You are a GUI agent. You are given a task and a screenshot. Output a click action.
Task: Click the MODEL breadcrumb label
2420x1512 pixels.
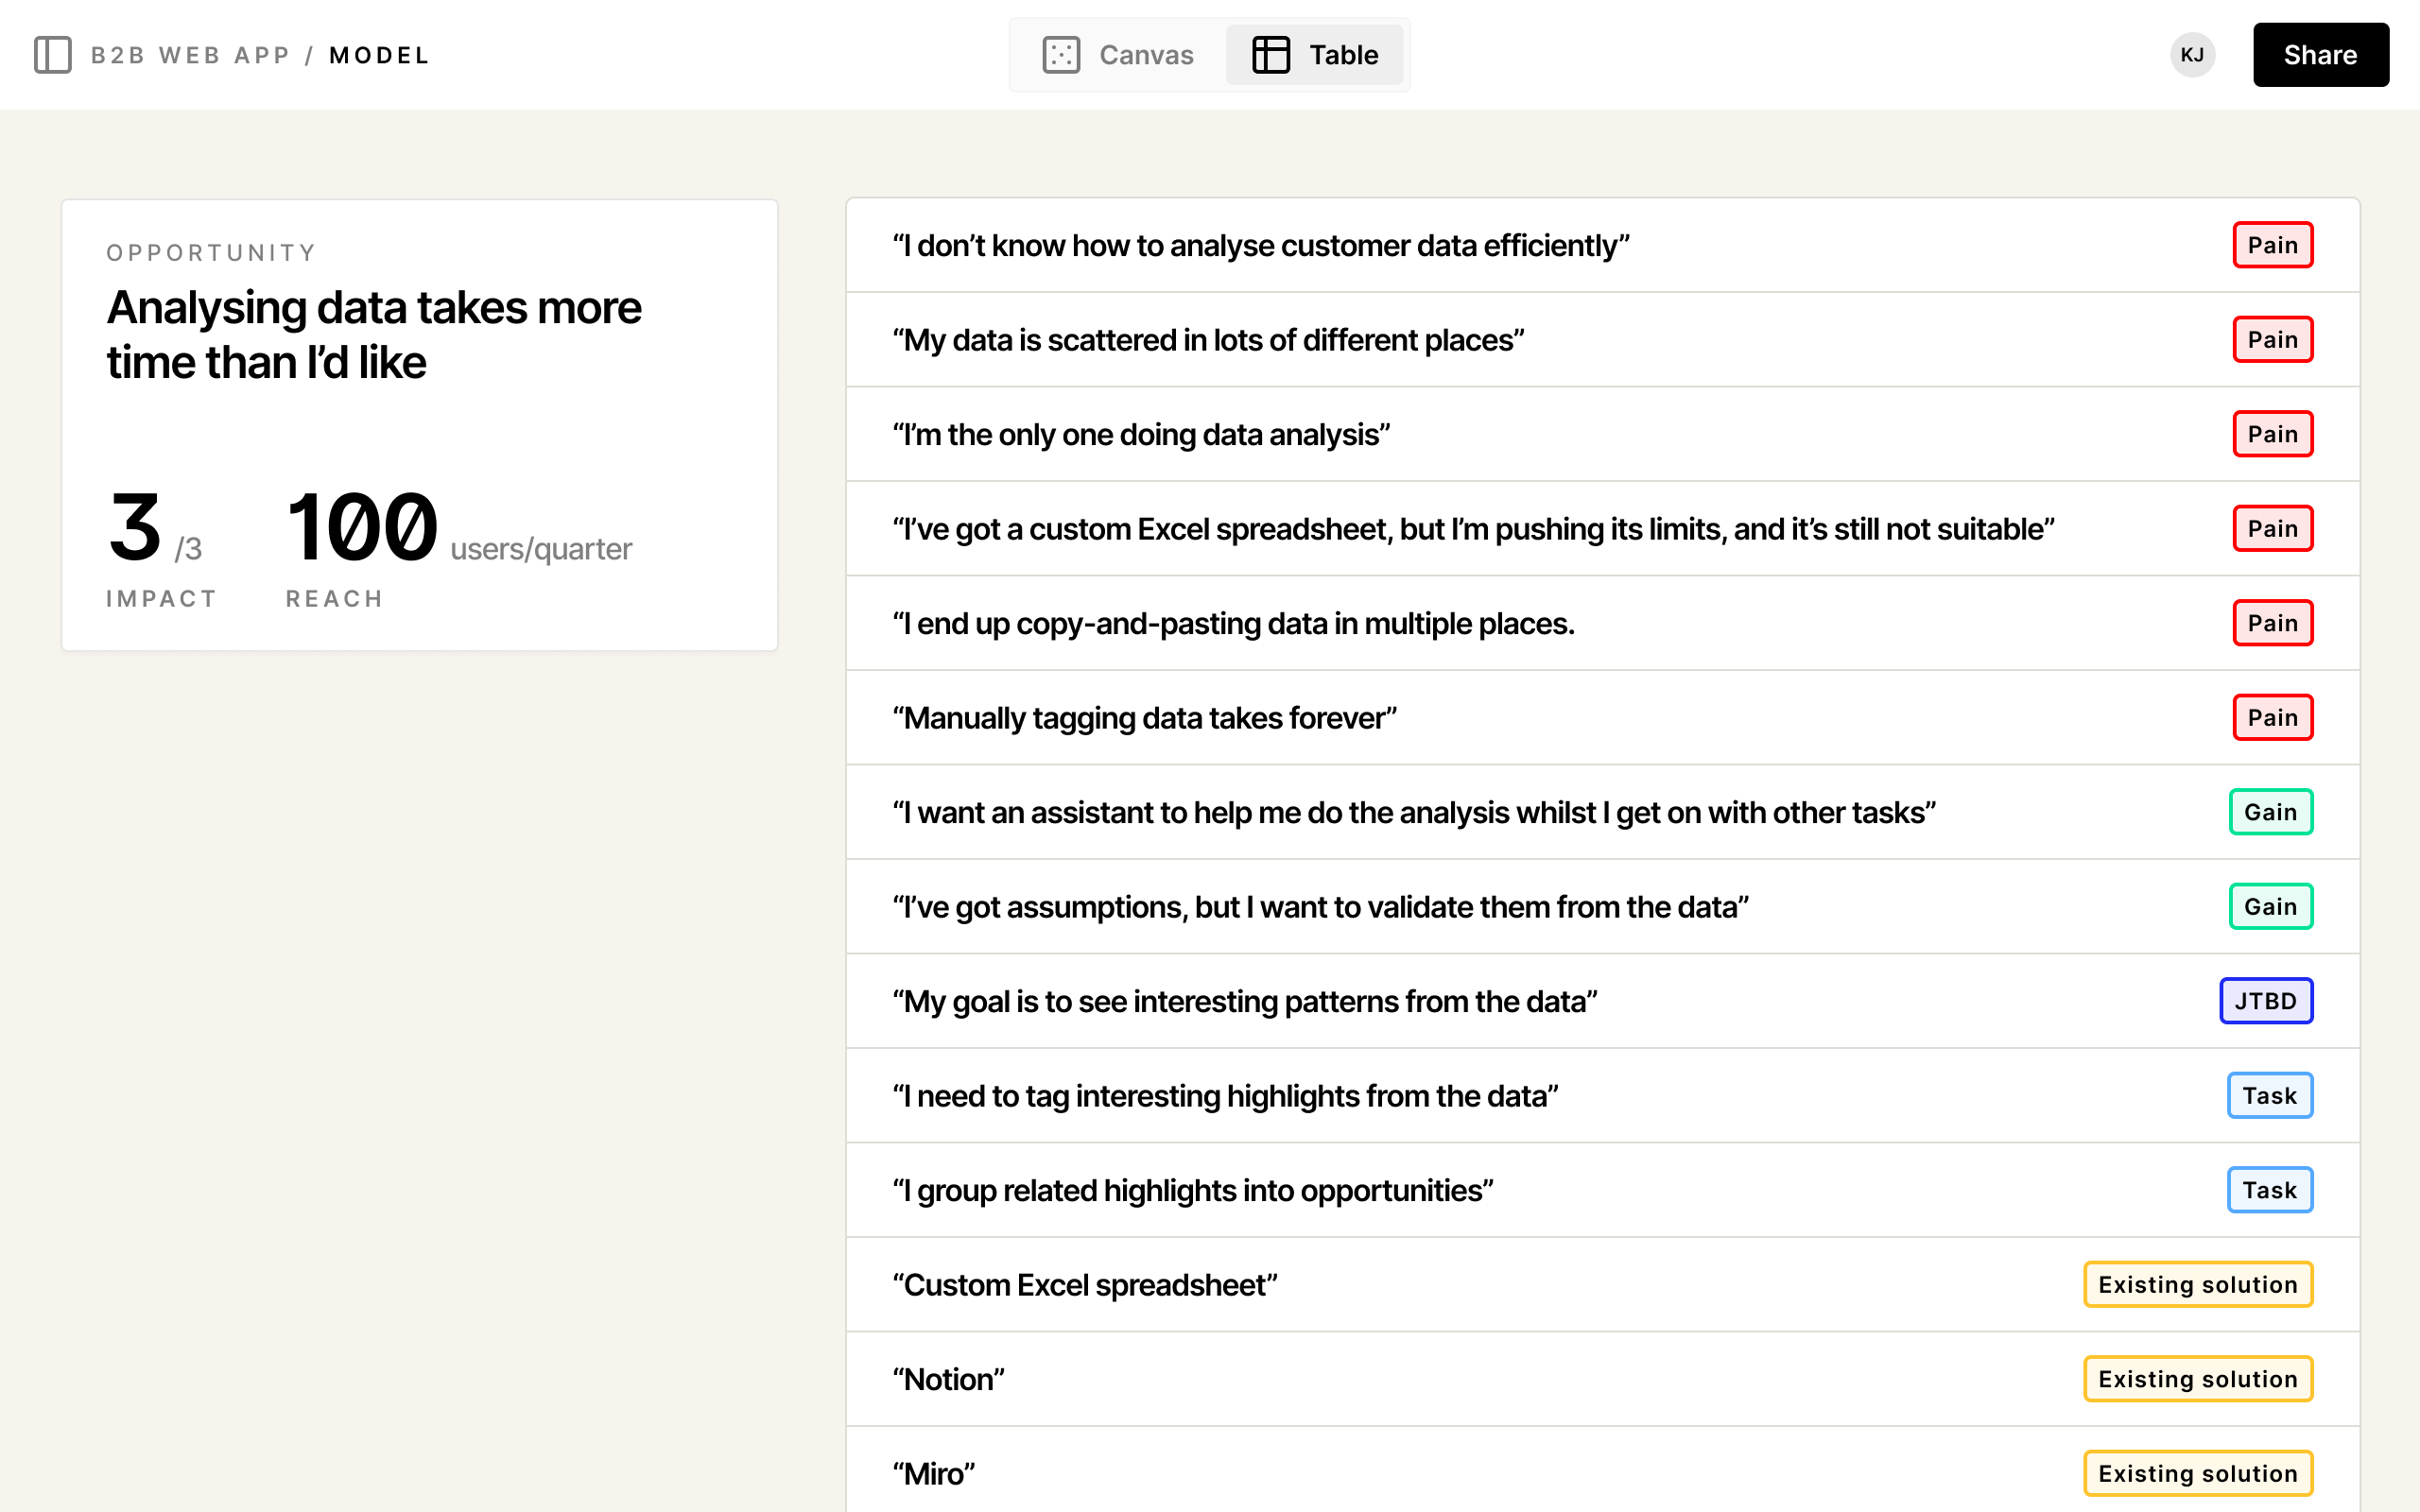tap(379, 55)
